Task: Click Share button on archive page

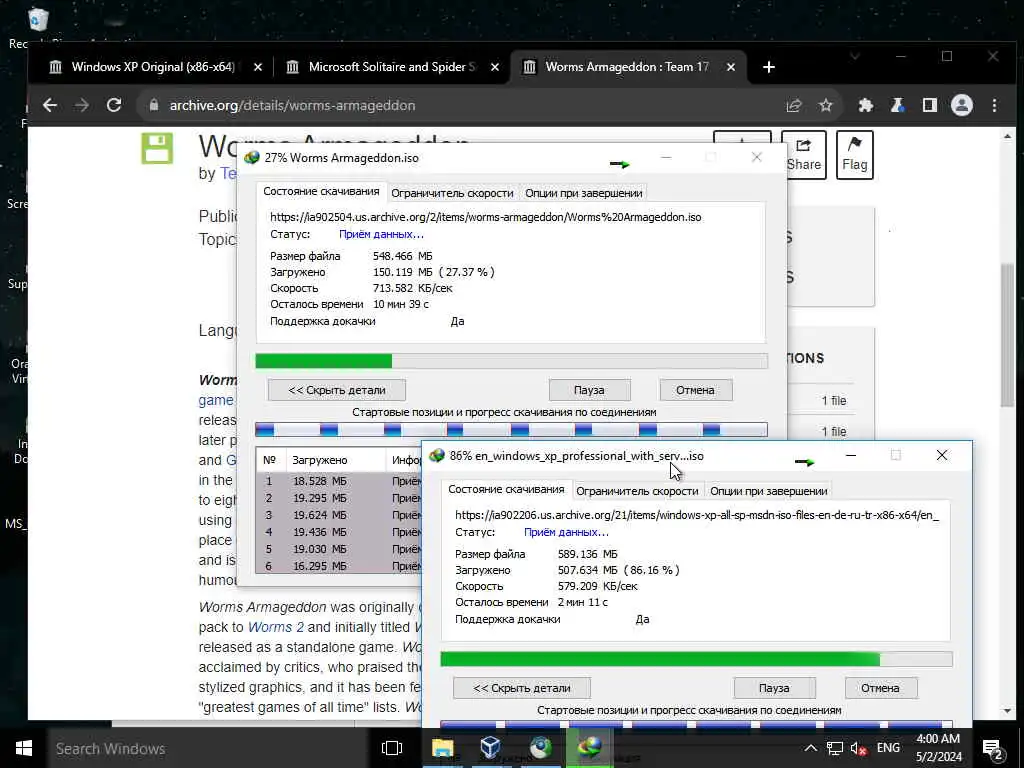Action: tap(803, 155)
